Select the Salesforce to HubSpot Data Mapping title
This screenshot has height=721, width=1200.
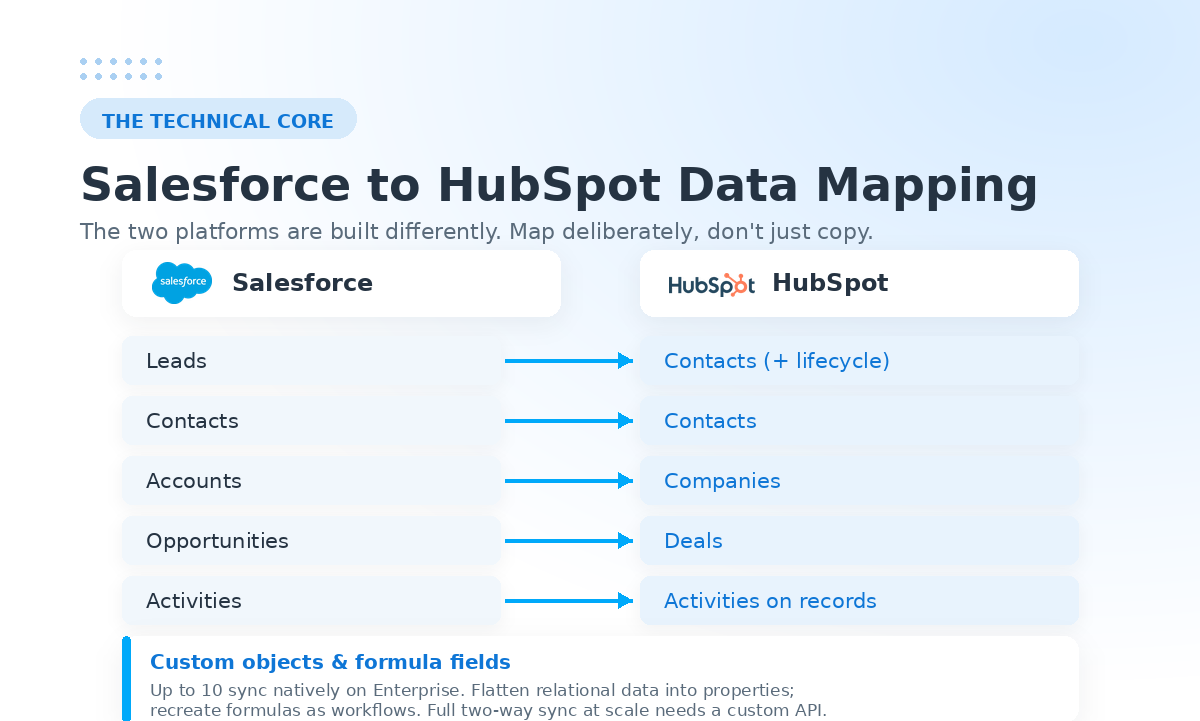pyautogui.click(x=559, y=186)
